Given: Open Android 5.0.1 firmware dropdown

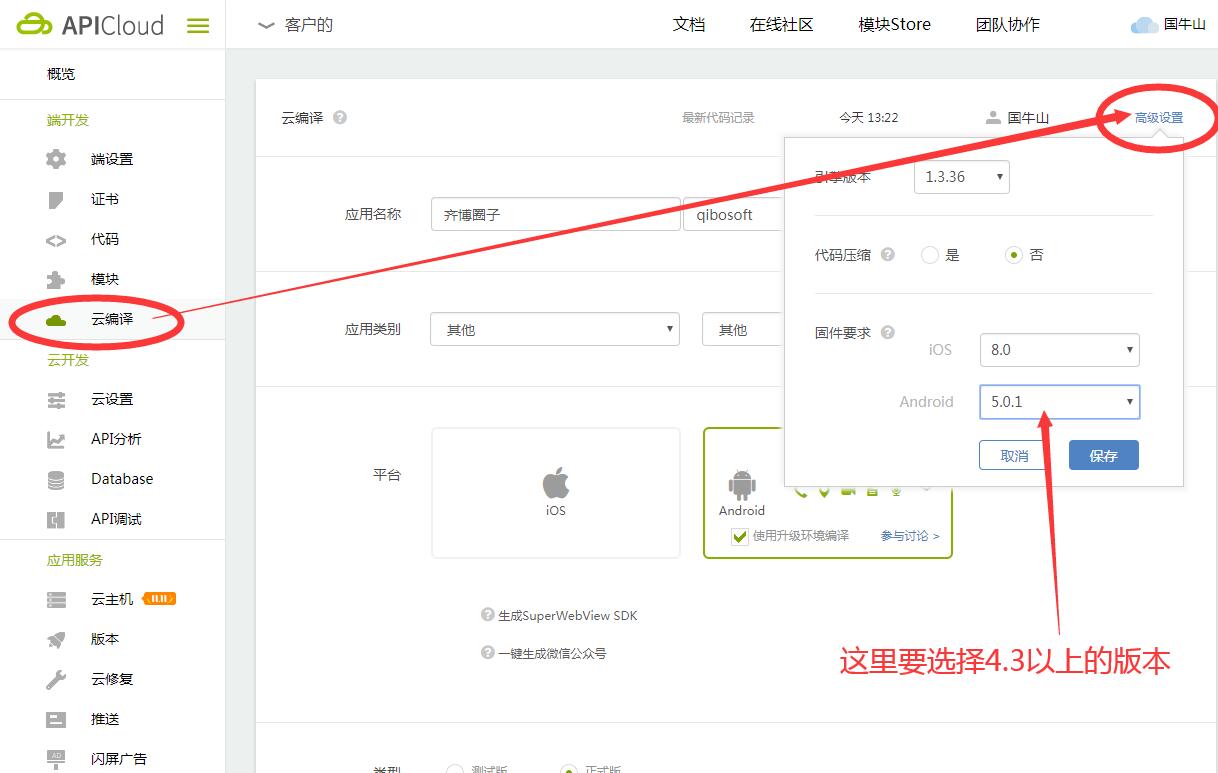Looking at the screenshot, I should tap(1059, 402).
